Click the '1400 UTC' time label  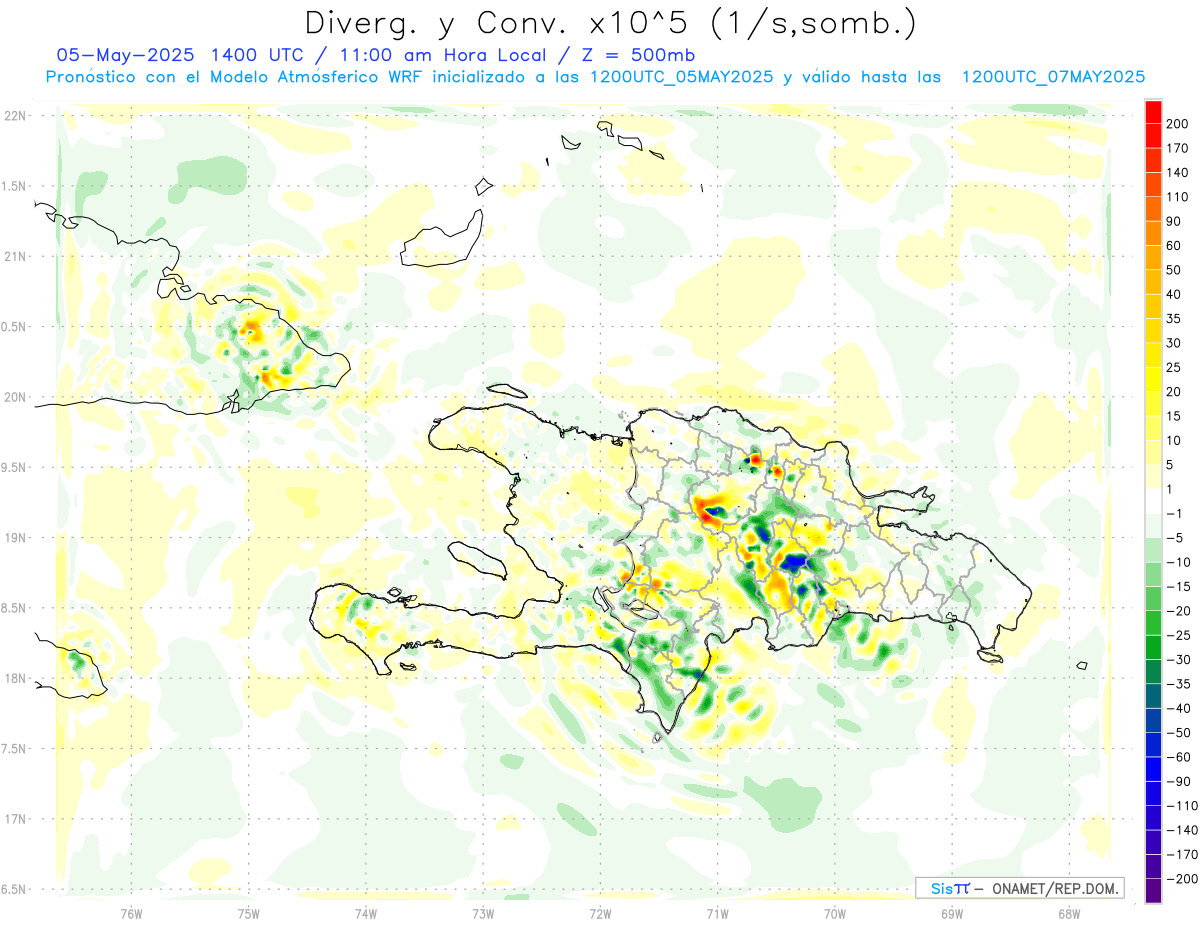pos(257,55)
